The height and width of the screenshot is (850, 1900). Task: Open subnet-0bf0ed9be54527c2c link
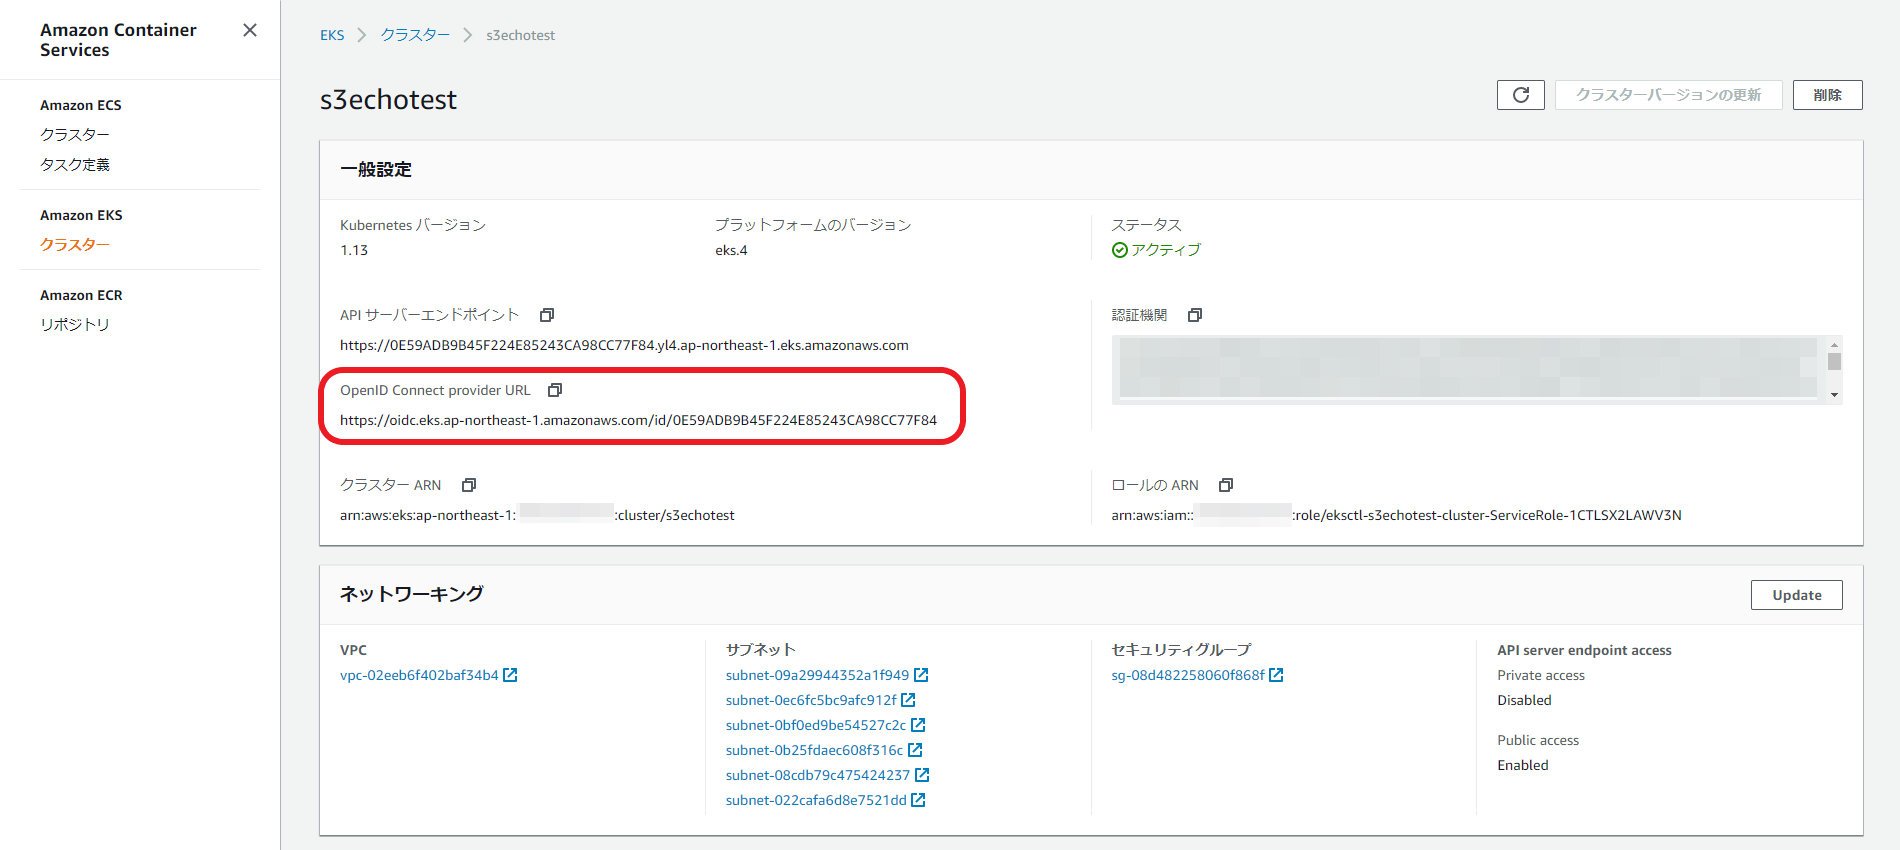816,725
